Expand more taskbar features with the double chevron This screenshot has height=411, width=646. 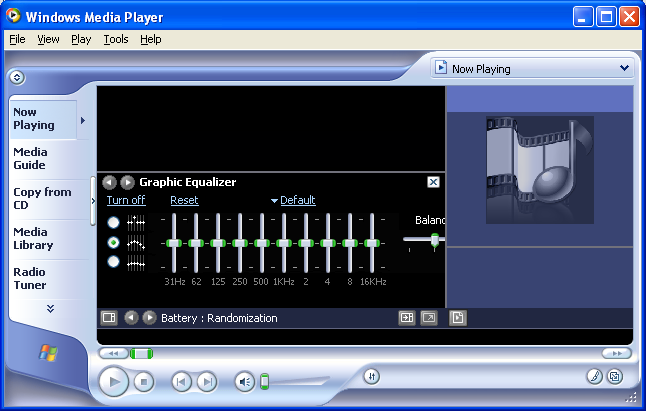[50, 309]
